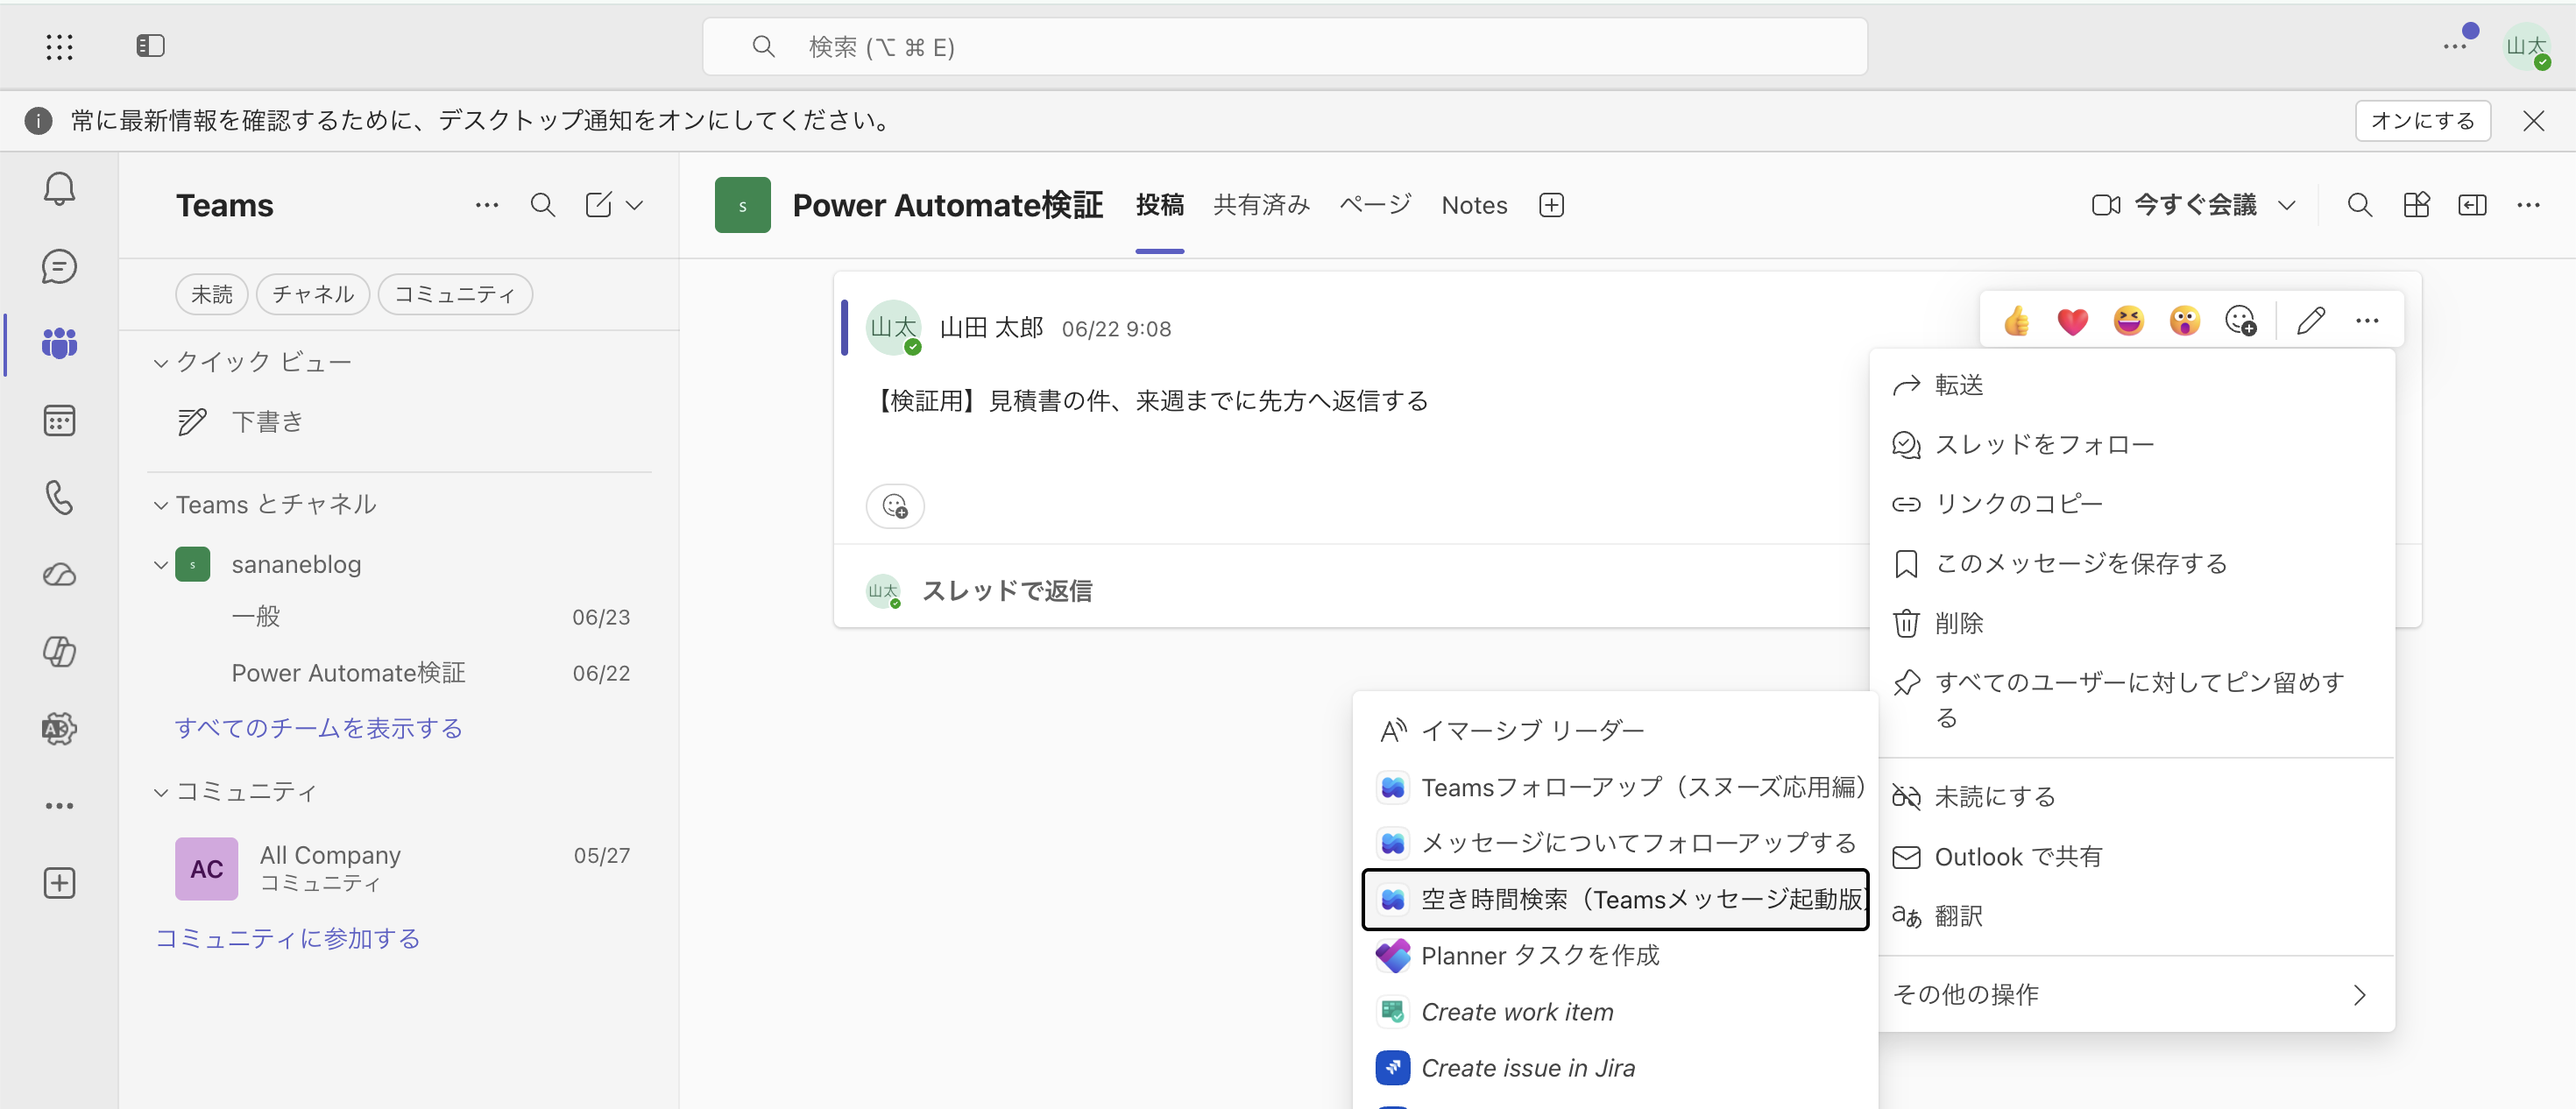
Task: React with laughing face emoji
Action: coord(2129,321)
